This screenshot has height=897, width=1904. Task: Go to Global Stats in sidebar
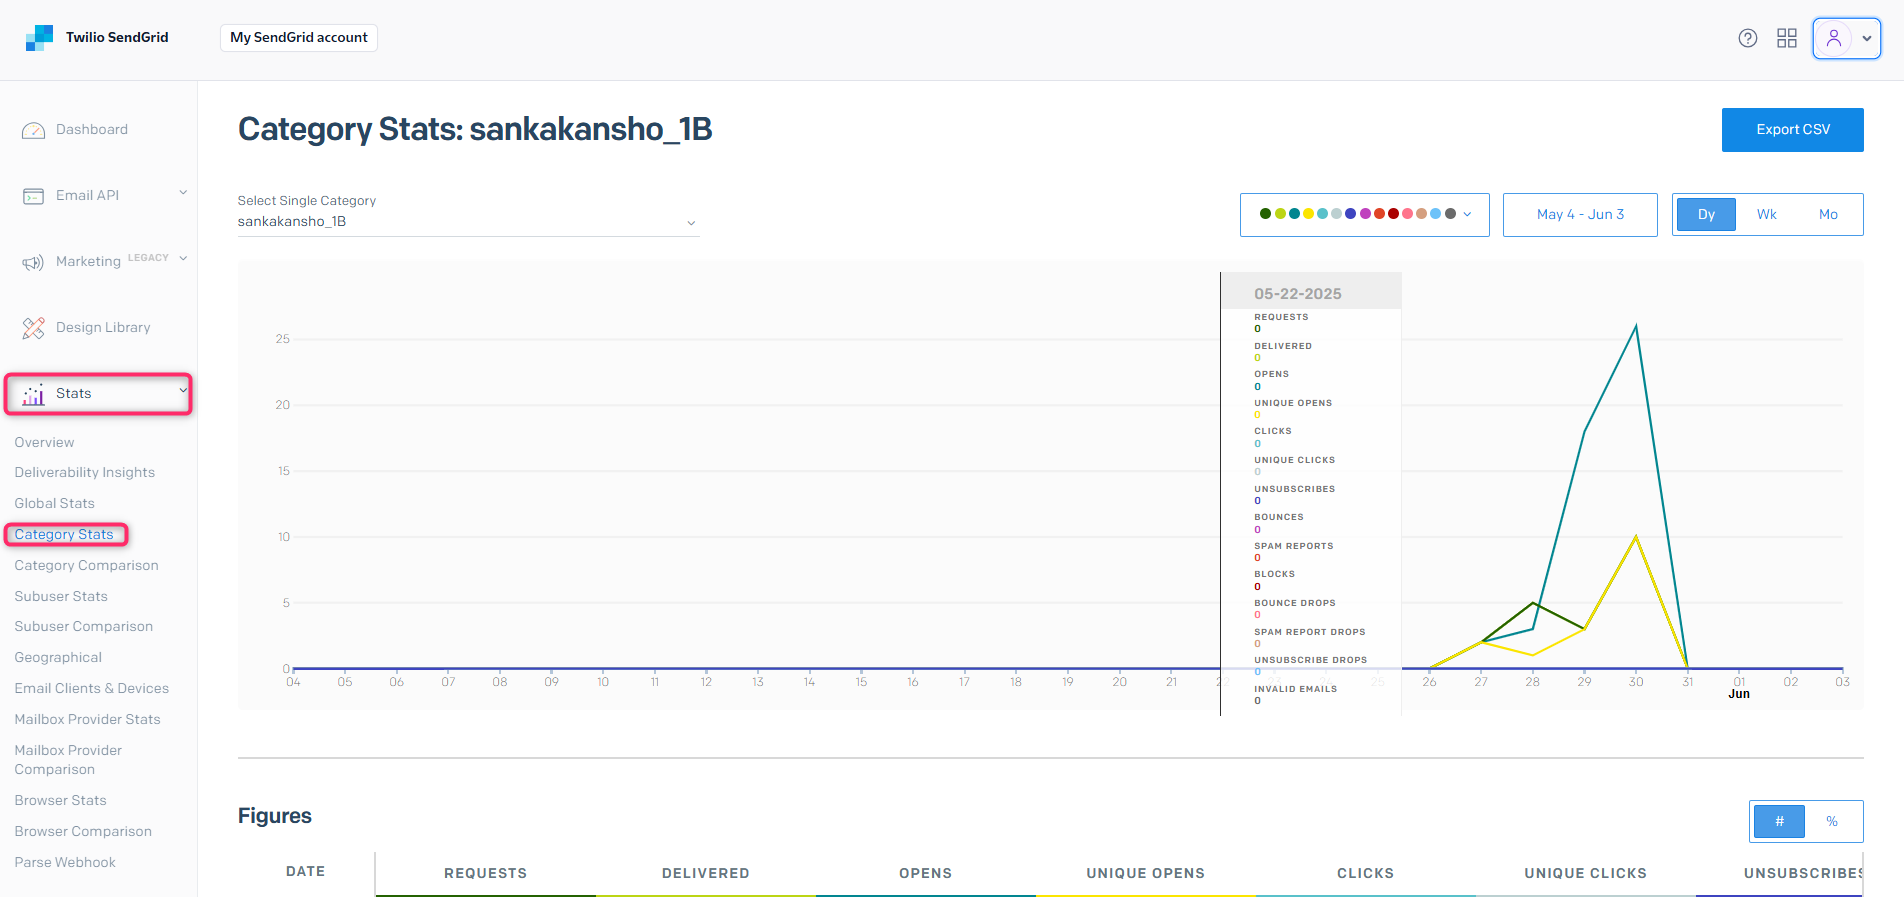(55, 504)
